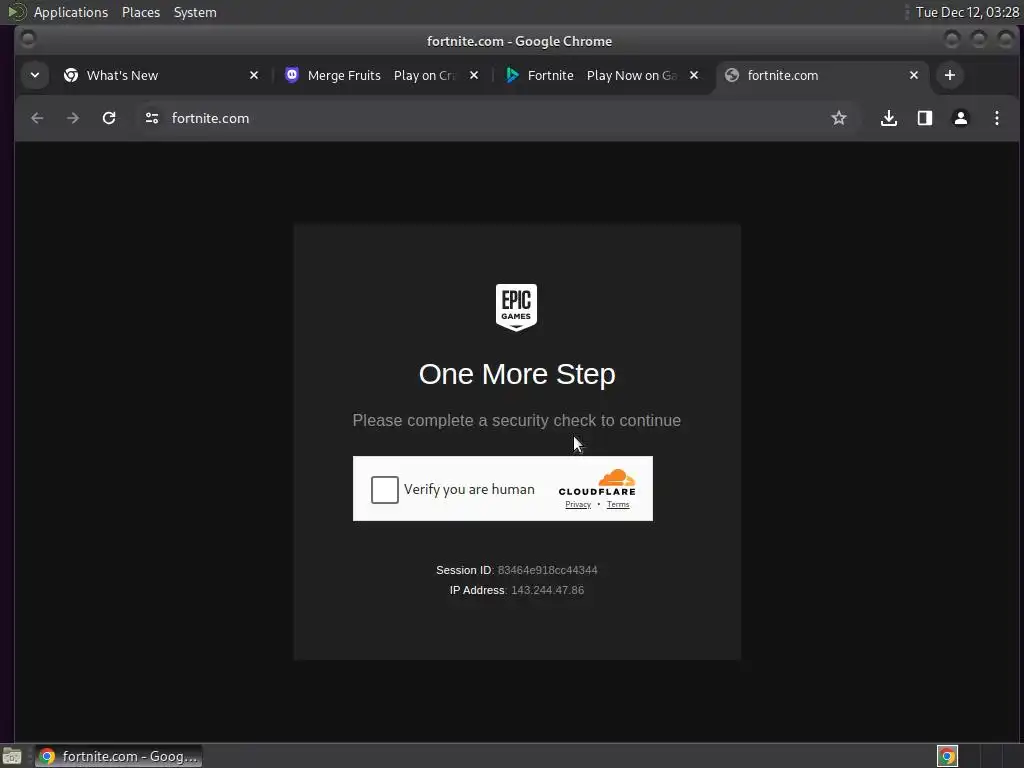
Task: Open Chrome downloads
Action: [x=889, y=118]
